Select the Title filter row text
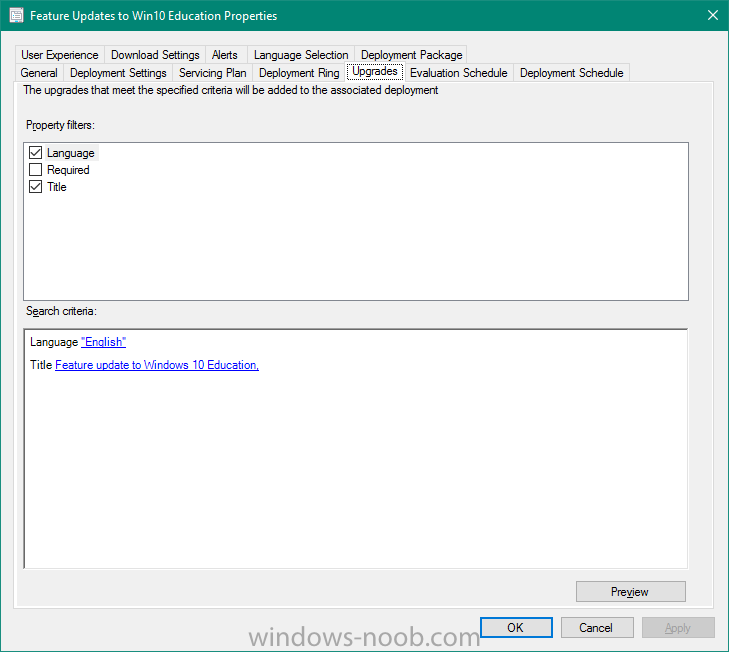The height and width of the screenshot is (652, 729). coord(57,187)
